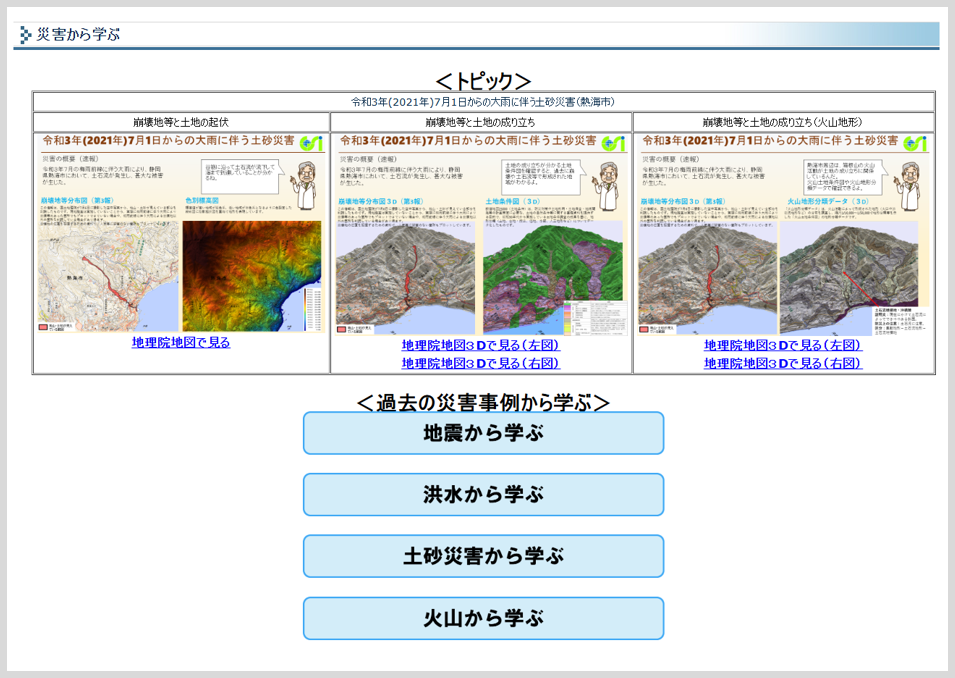This screenshot has width=955, height=678.
Task: Open 地理院地図3Dで見る(右図) under 土地の成り立ち
Action: click(x=481, y=363)
